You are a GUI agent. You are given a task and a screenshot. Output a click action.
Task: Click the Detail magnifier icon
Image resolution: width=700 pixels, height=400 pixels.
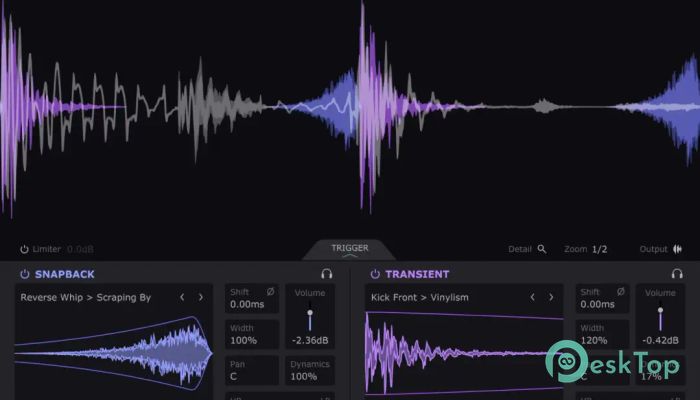[542, 249]
